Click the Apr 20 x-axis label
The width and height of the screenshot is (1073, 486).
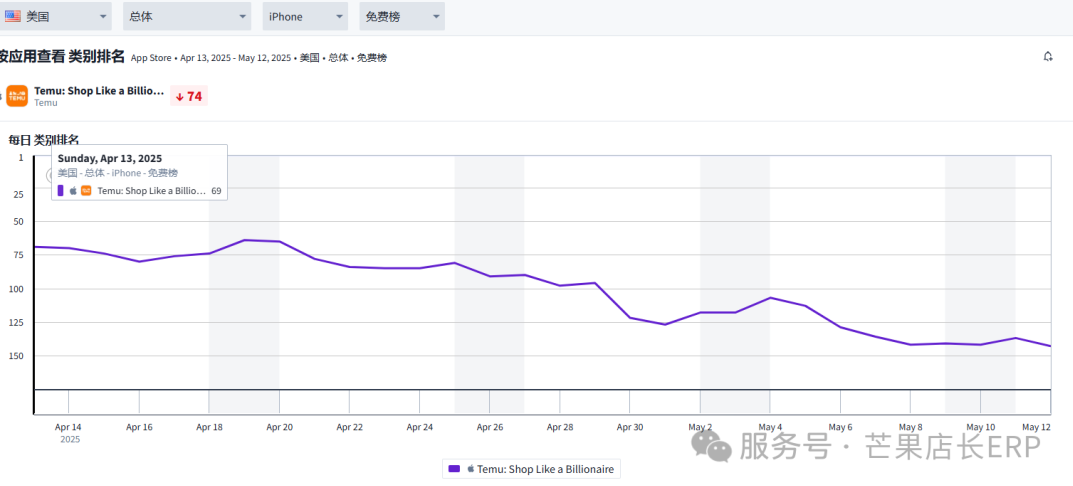coord(279,427)
